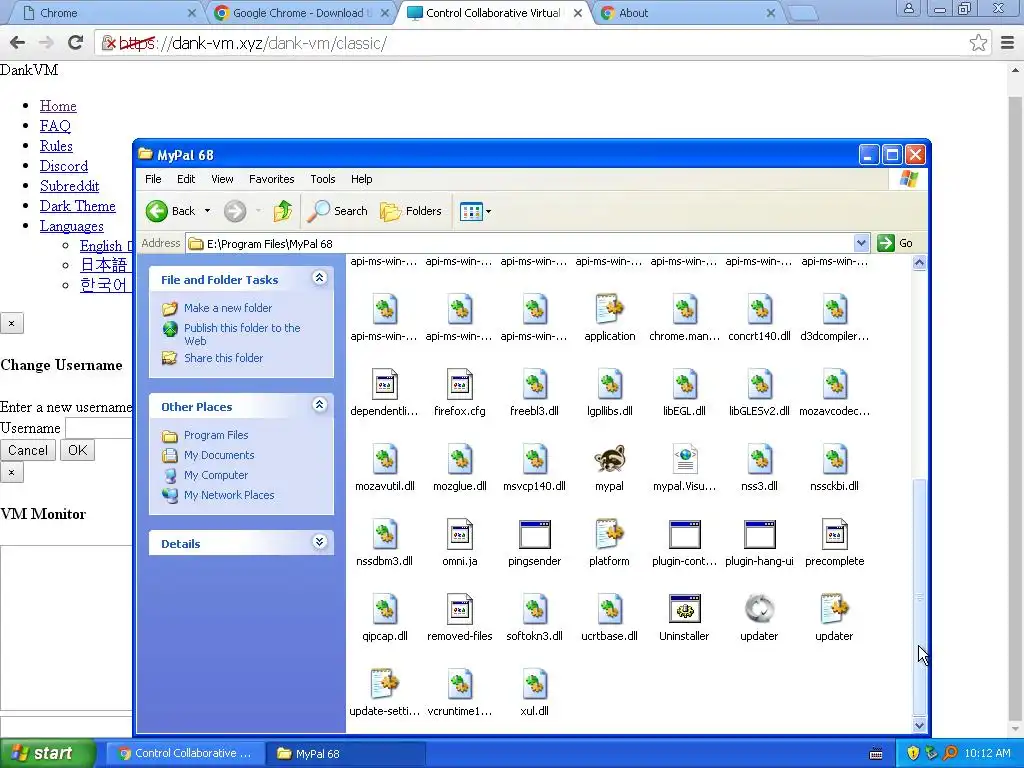Click the Explorer scrollbar down arrow
Image resolution: width=1024 pixels, height=768 pixels.
(919, 724)
